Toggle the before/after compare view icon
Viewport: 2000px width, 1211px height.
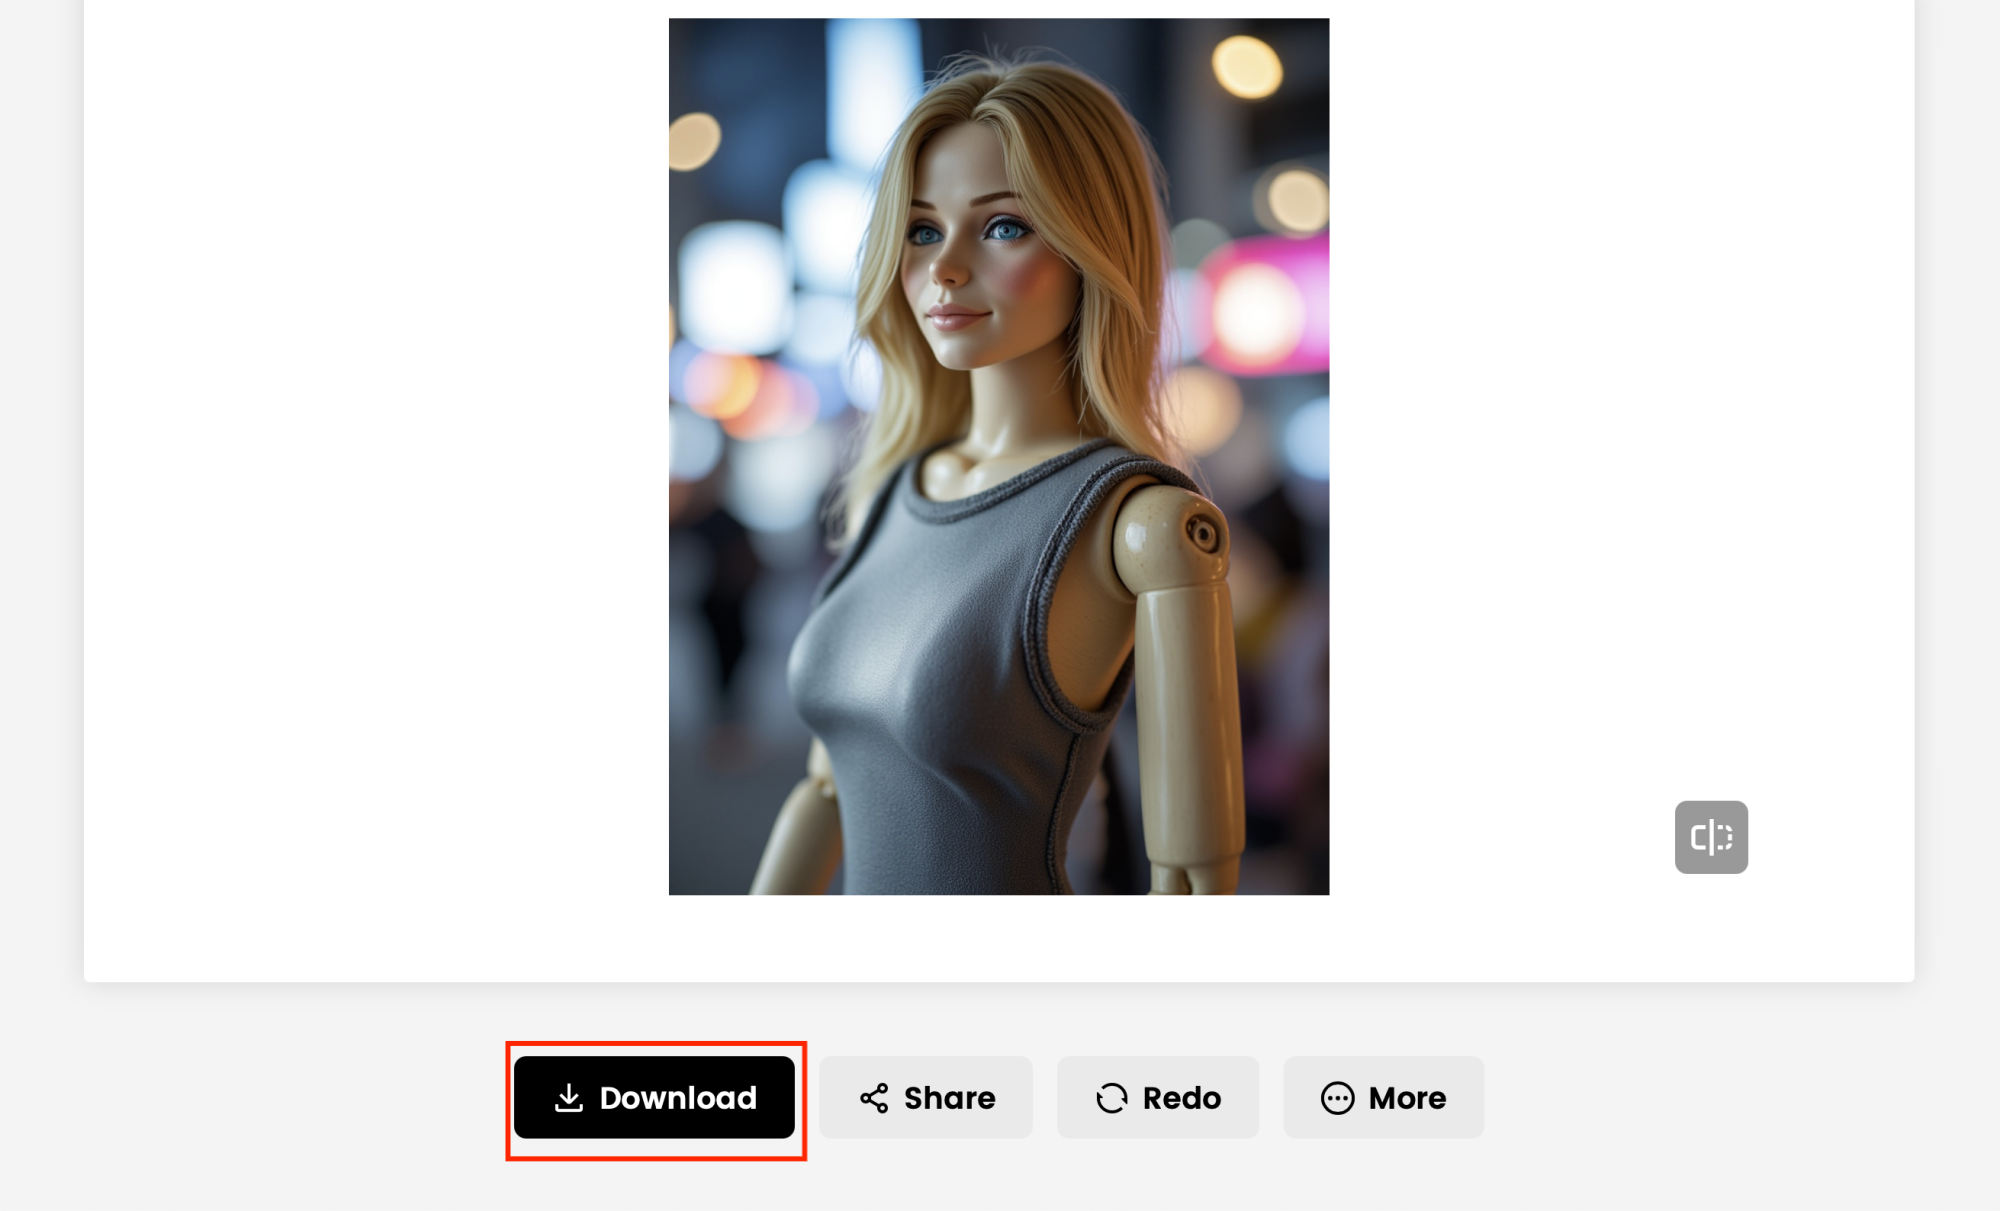pyautogui.click(x=1711, y=837)
